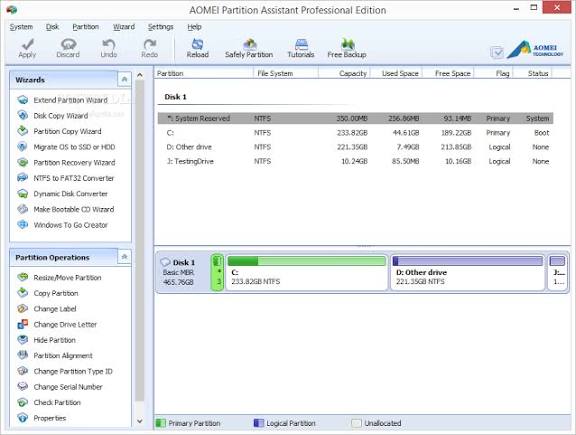Launch Partition Recovery Wizard icon

point(23,162)
